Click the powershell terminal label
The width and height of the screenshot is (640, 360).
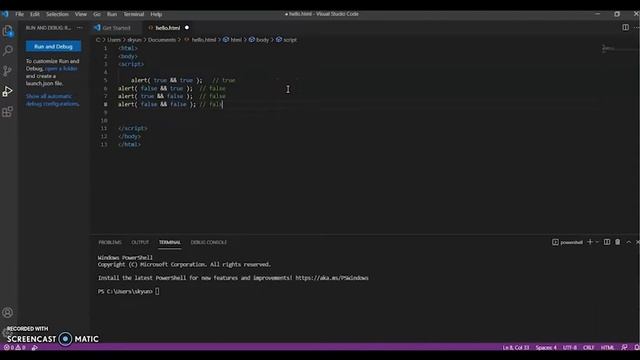567,242
